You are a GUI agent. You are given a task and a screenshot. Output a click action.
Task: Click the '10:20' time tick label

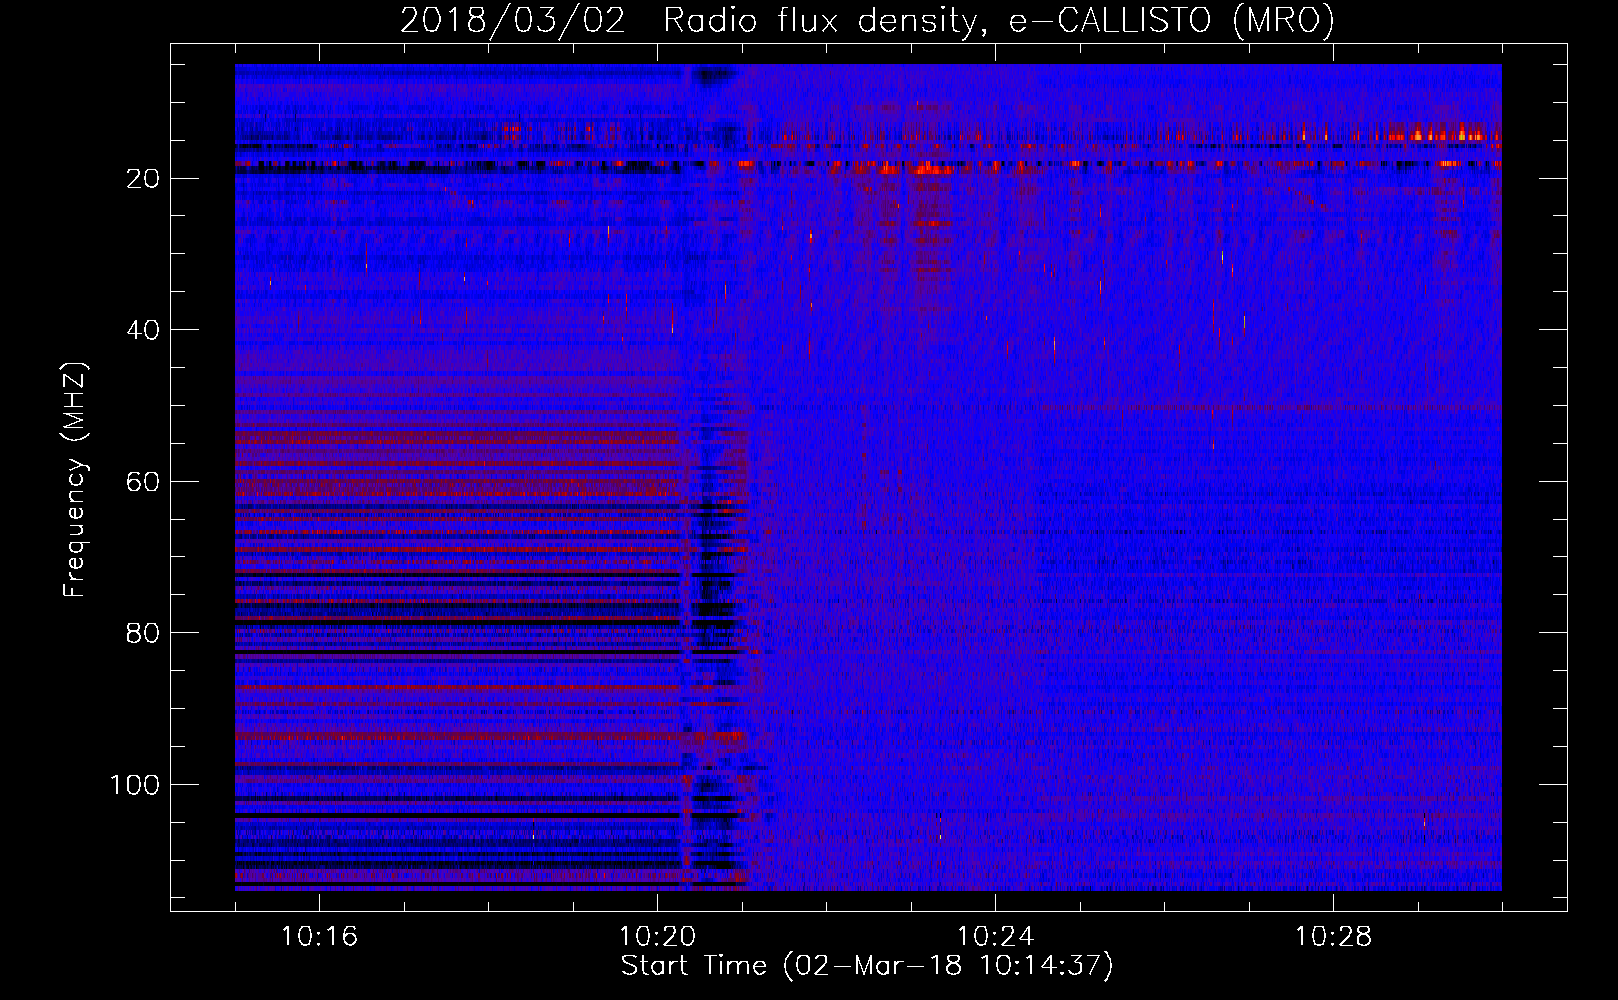pos(657,937)
